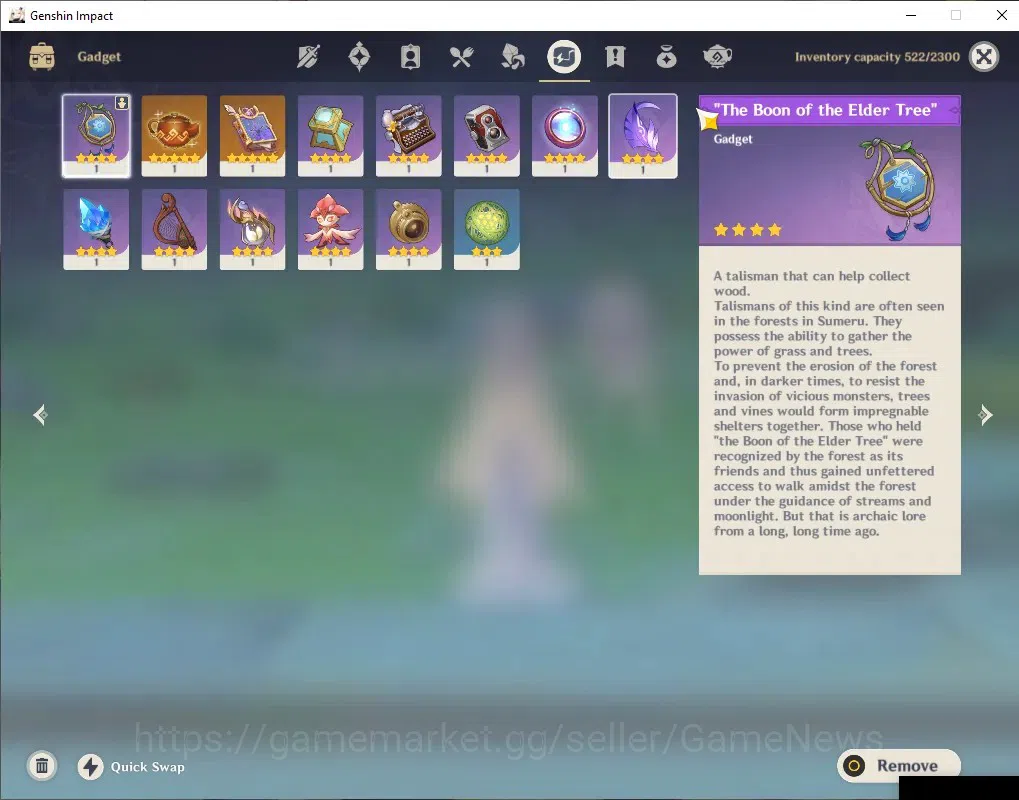Open the Weapons inventory tab
This screenshot has width=1019, height=800.
pos(308,57)
